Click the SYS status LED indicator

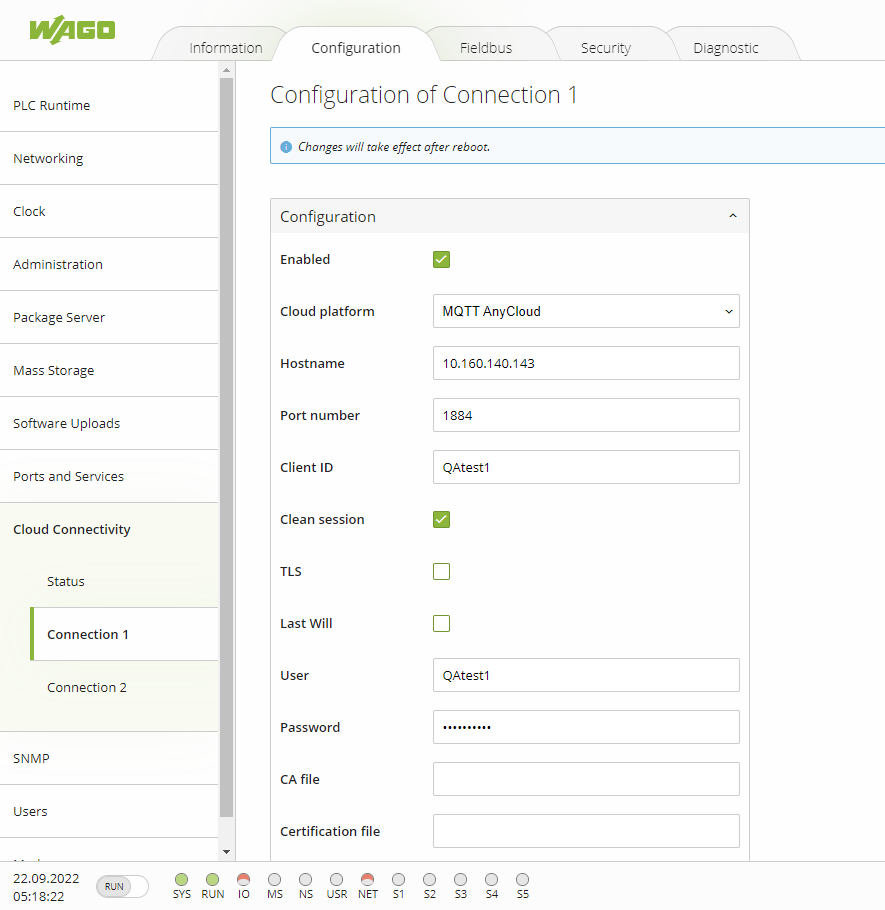181,879
